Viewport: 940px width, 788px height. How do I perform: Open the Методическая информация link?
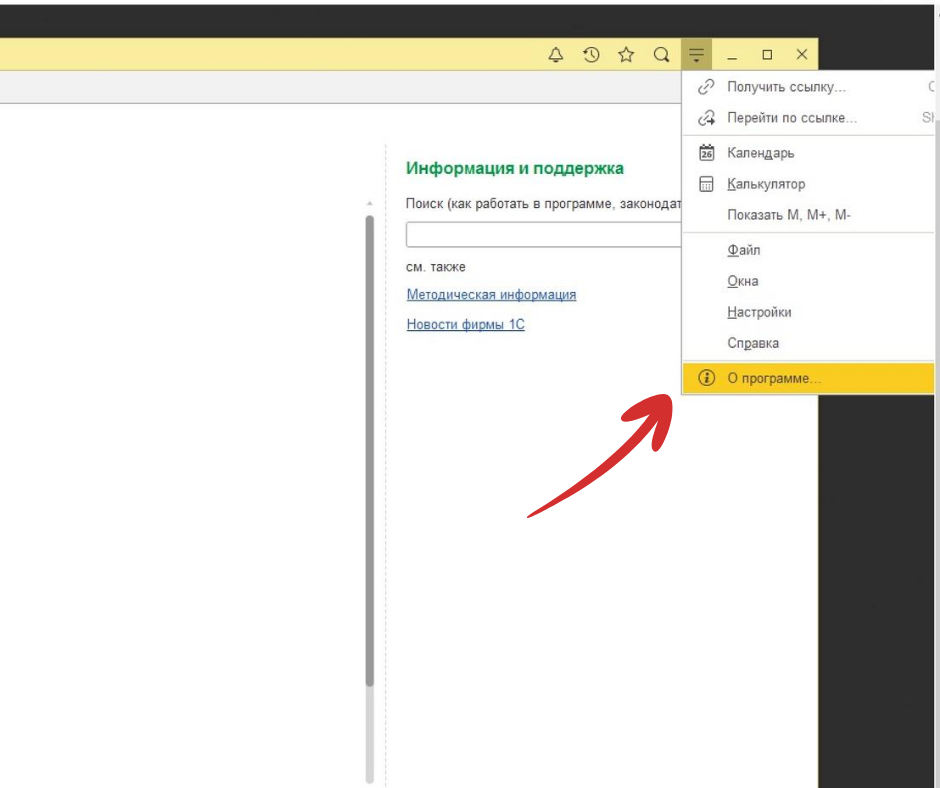click(x=491, y=295)
